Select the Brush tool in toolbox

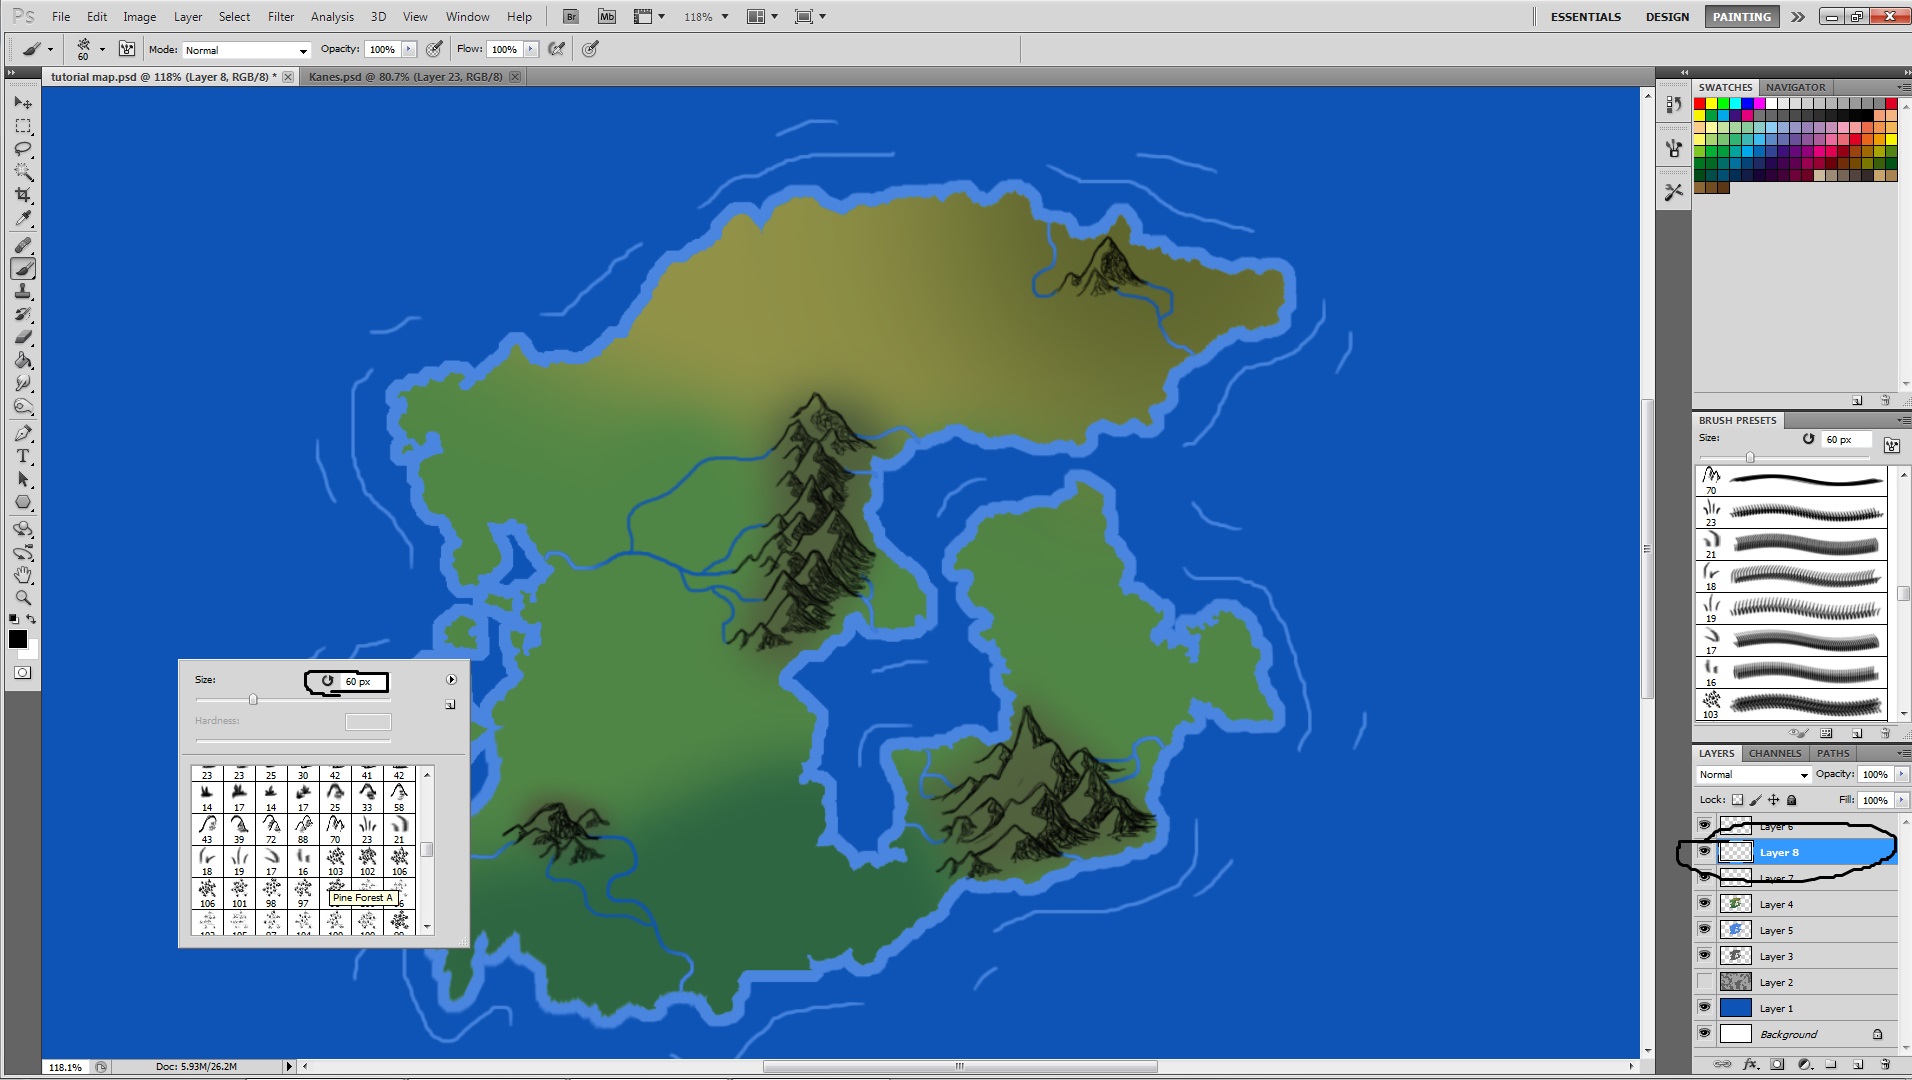coord(23,268)
